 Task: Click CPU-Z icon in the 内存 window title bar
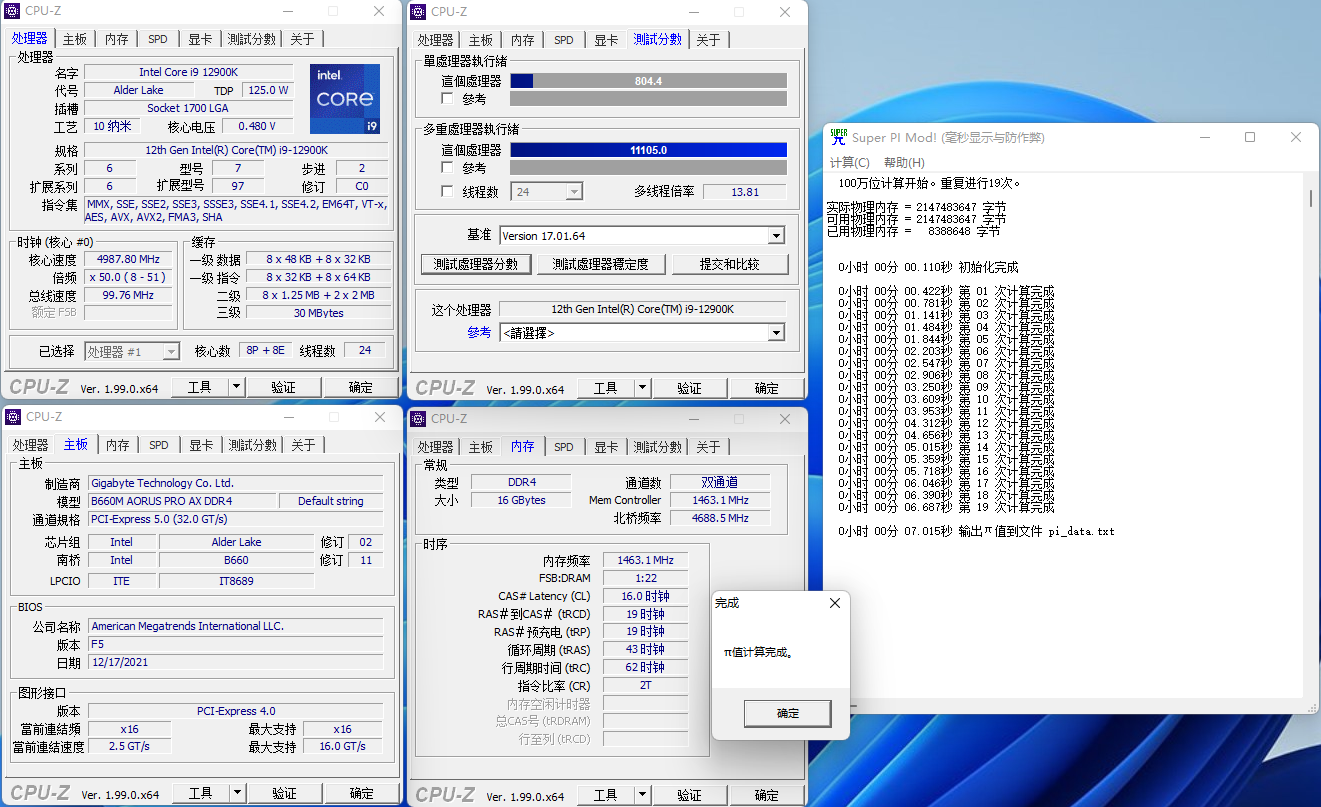[x=419, y=419]
